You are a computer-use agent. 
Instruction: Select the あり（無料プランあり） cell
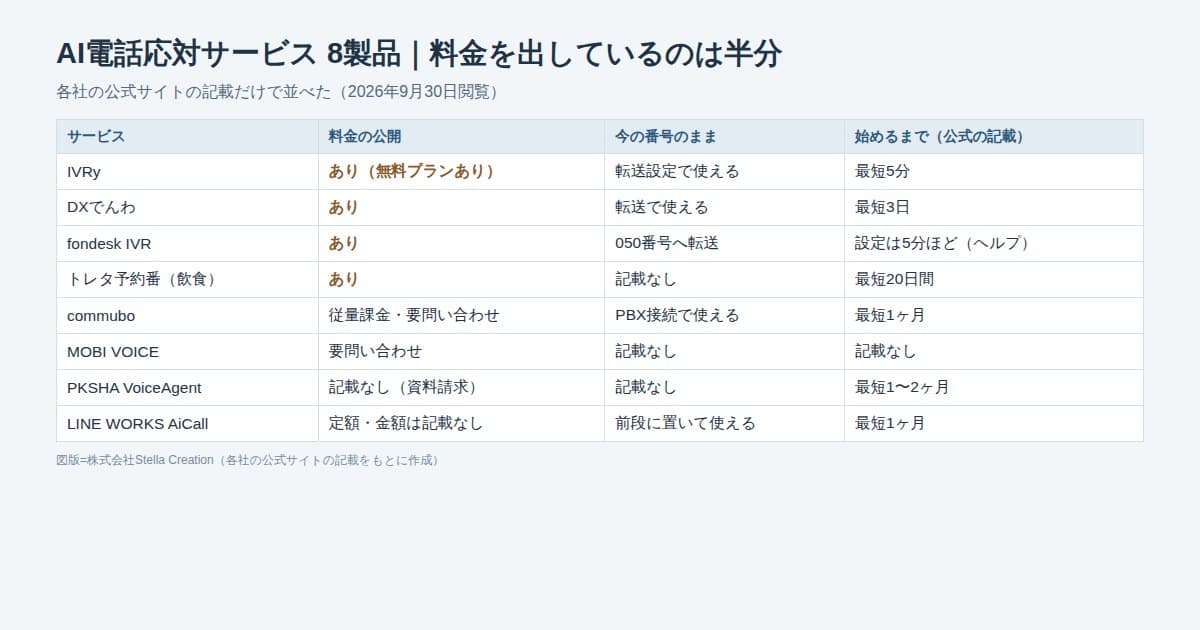click(461, 171)
